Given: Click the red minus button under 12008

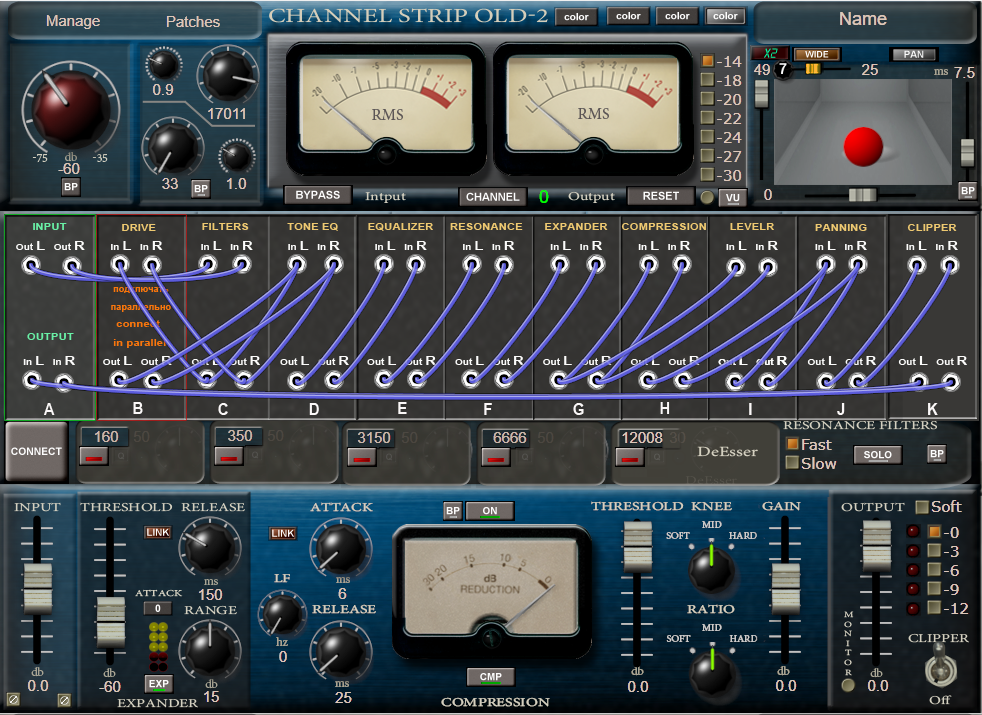Looking at the screenshot, I should pos(630,458).
